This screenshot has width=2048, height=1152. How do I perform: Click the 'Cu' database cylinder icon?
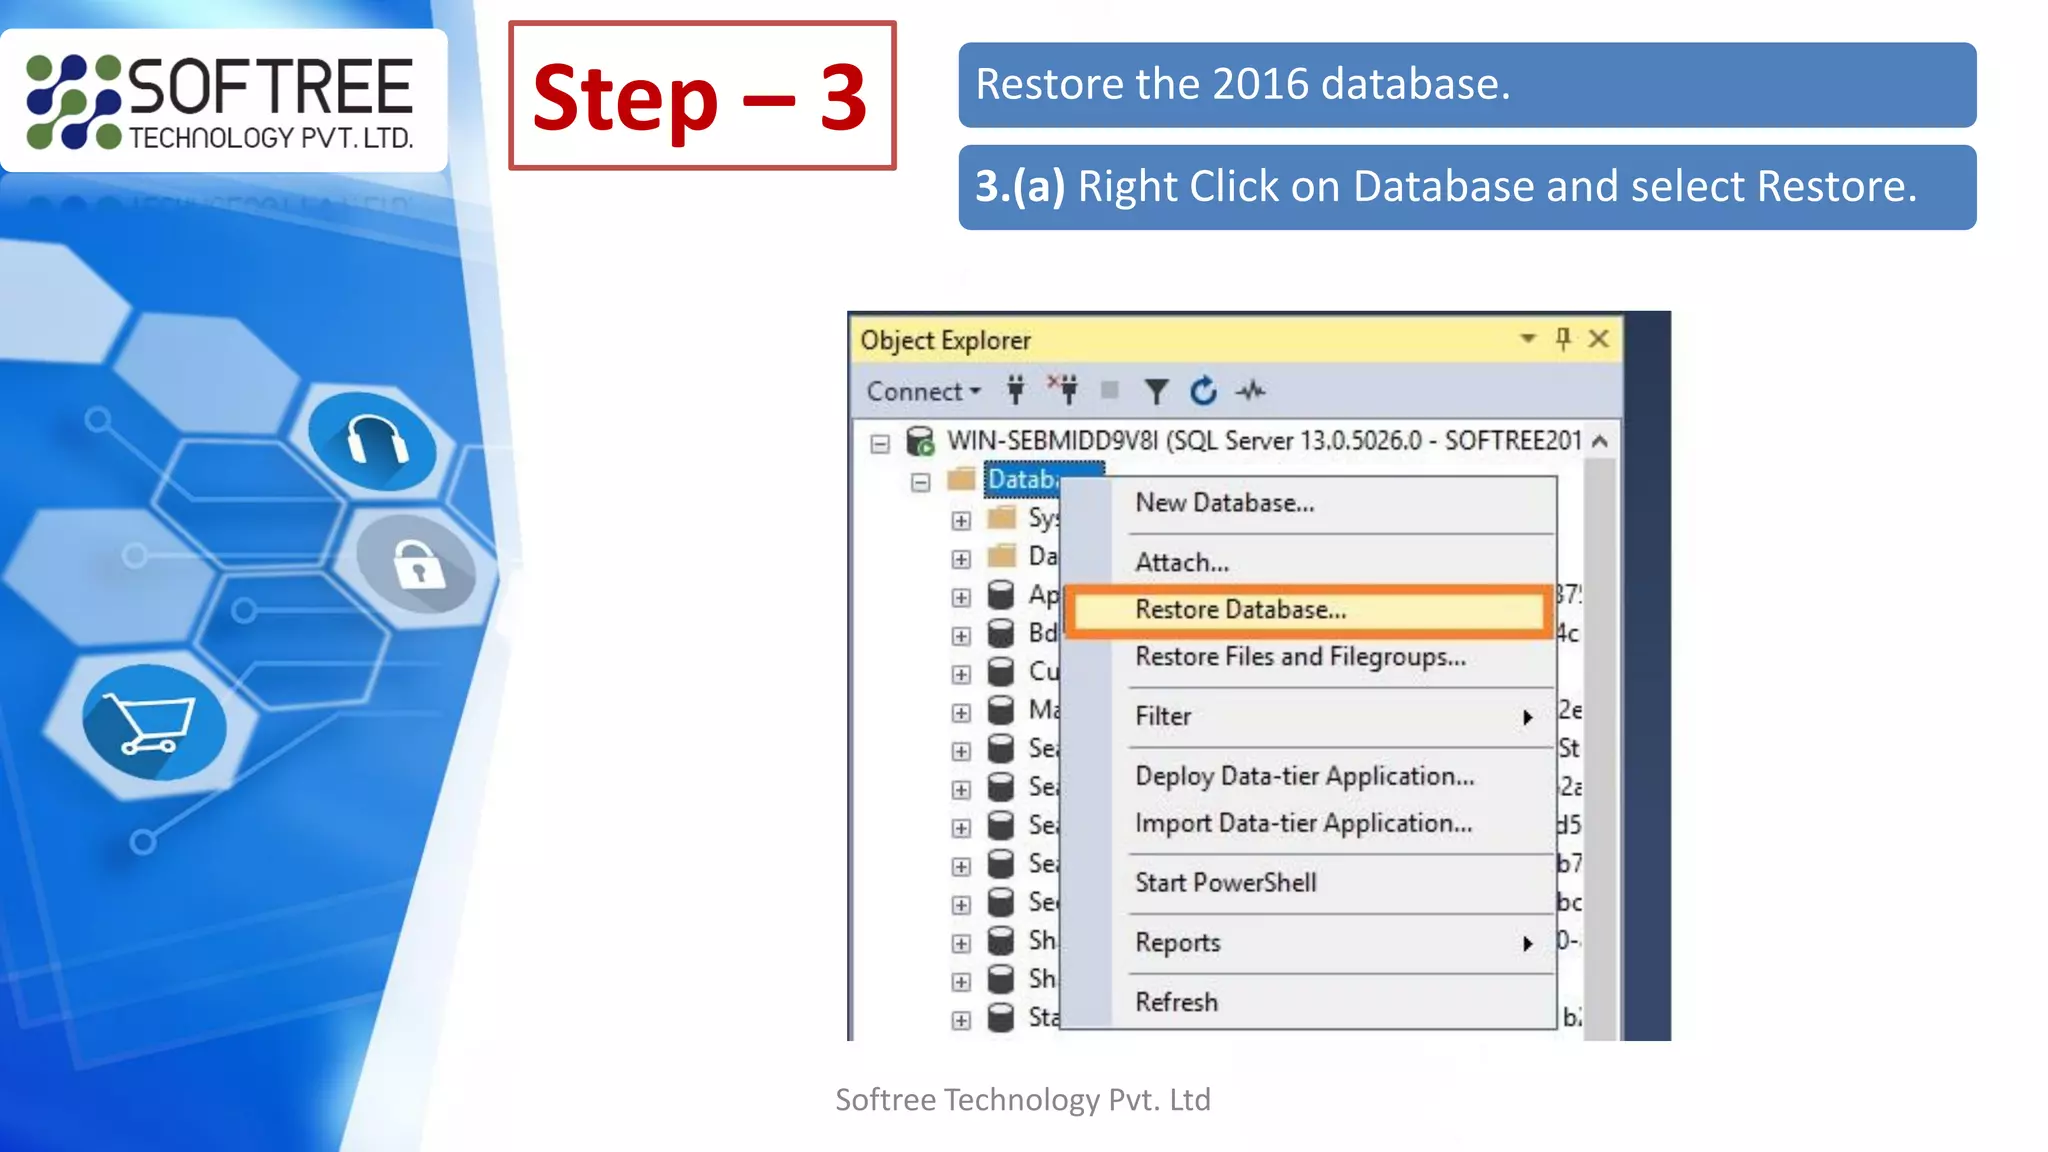click(x=1001, y=671)
